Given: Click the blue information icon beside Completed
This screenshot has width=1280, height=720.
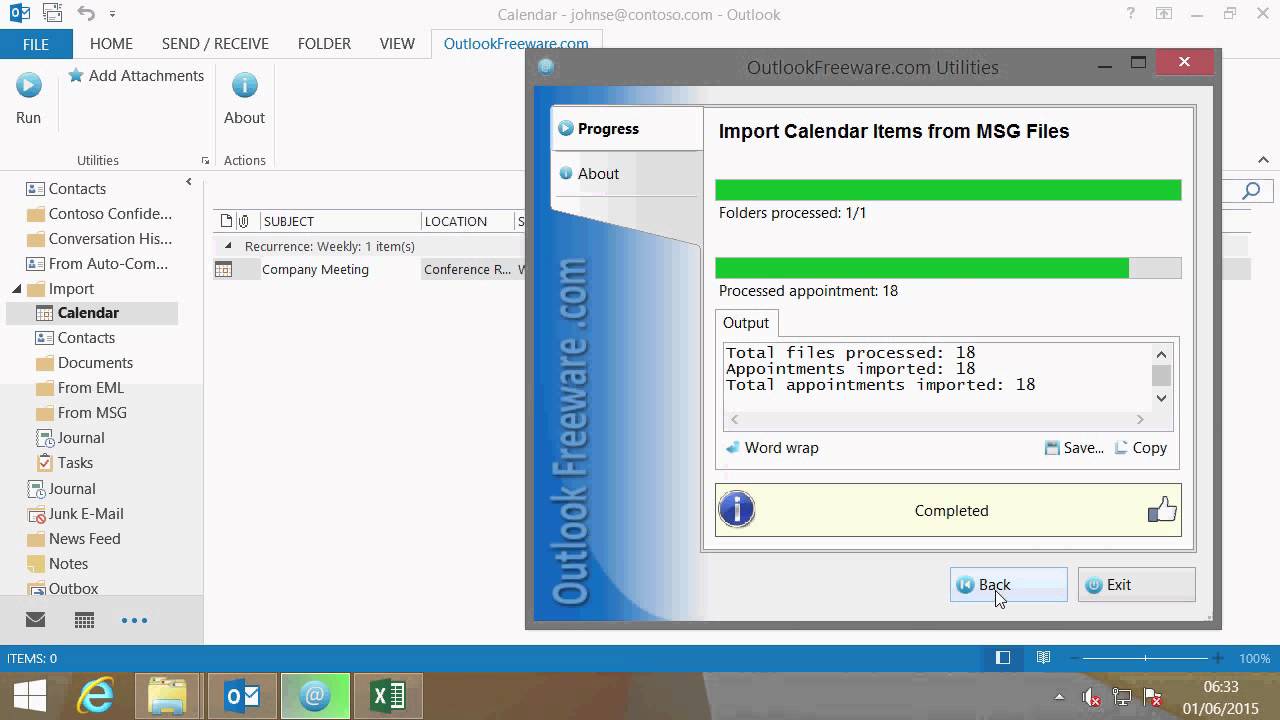Looking at the screenshot, I should pos(737,510).
